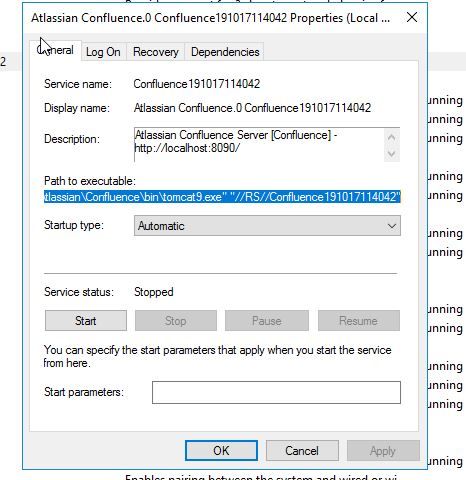Open the Log On tab
This screenshot has width=466, height=480.
103,52
